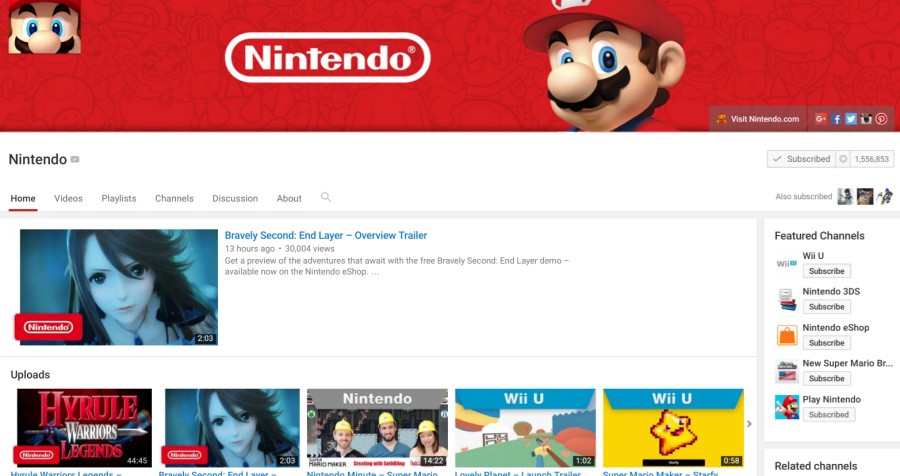Show next uploads with right chevron

click(x=749, y=424)
